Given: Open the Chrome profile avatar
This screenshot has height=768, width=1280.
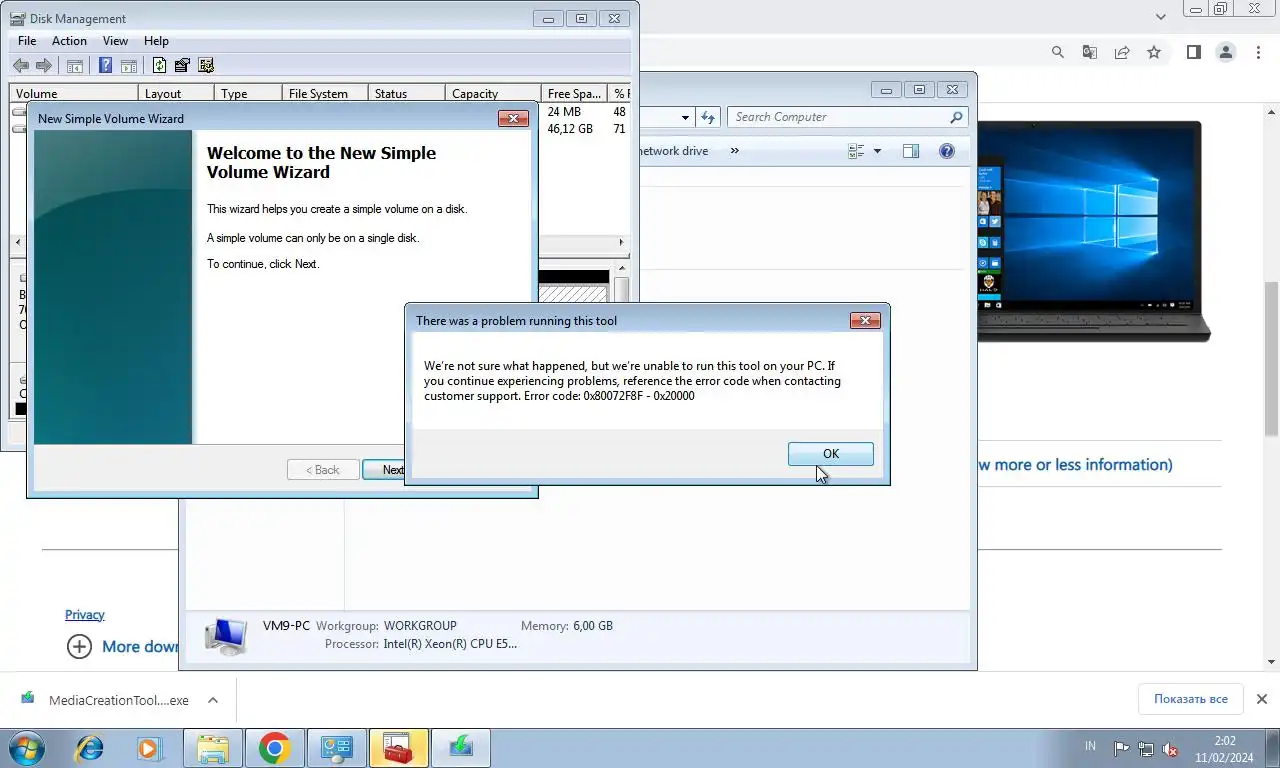Looking at the screenshot, I should [x=1226, y=52].
